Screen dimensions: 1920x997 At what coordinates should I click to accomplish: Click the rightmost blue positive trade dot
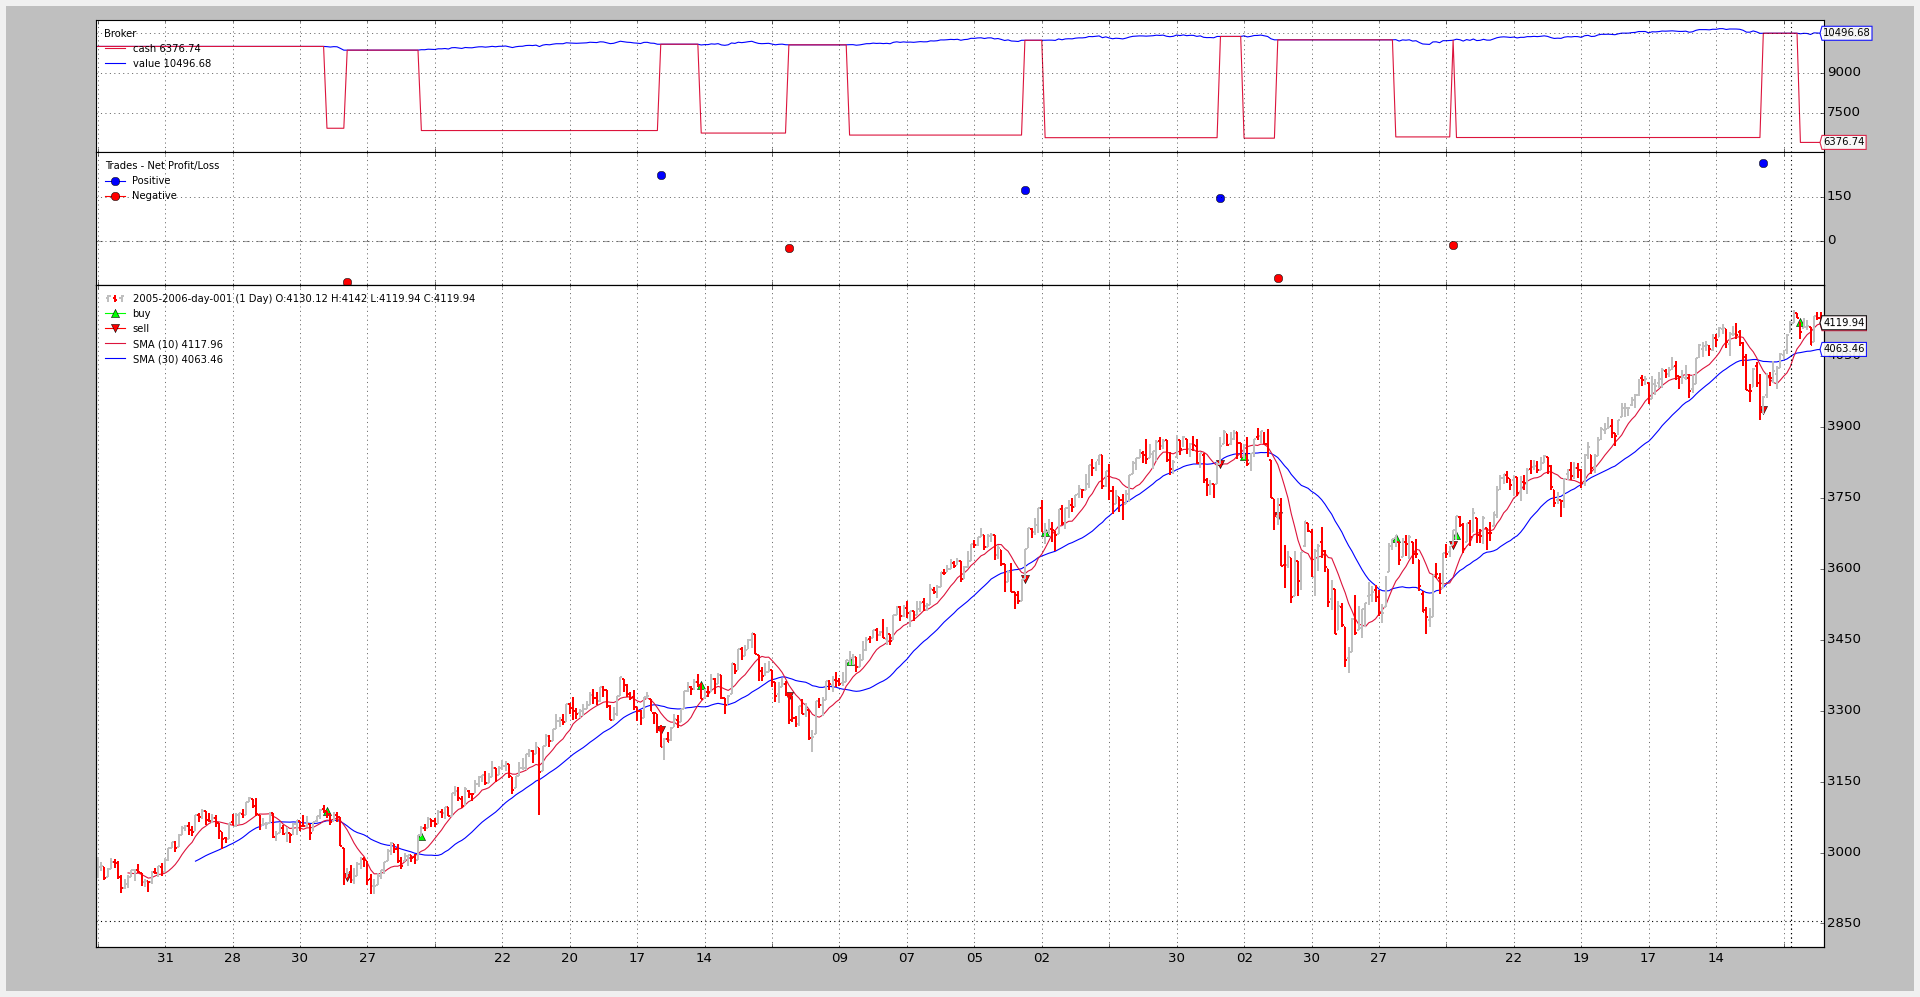tap(1763, 163)
